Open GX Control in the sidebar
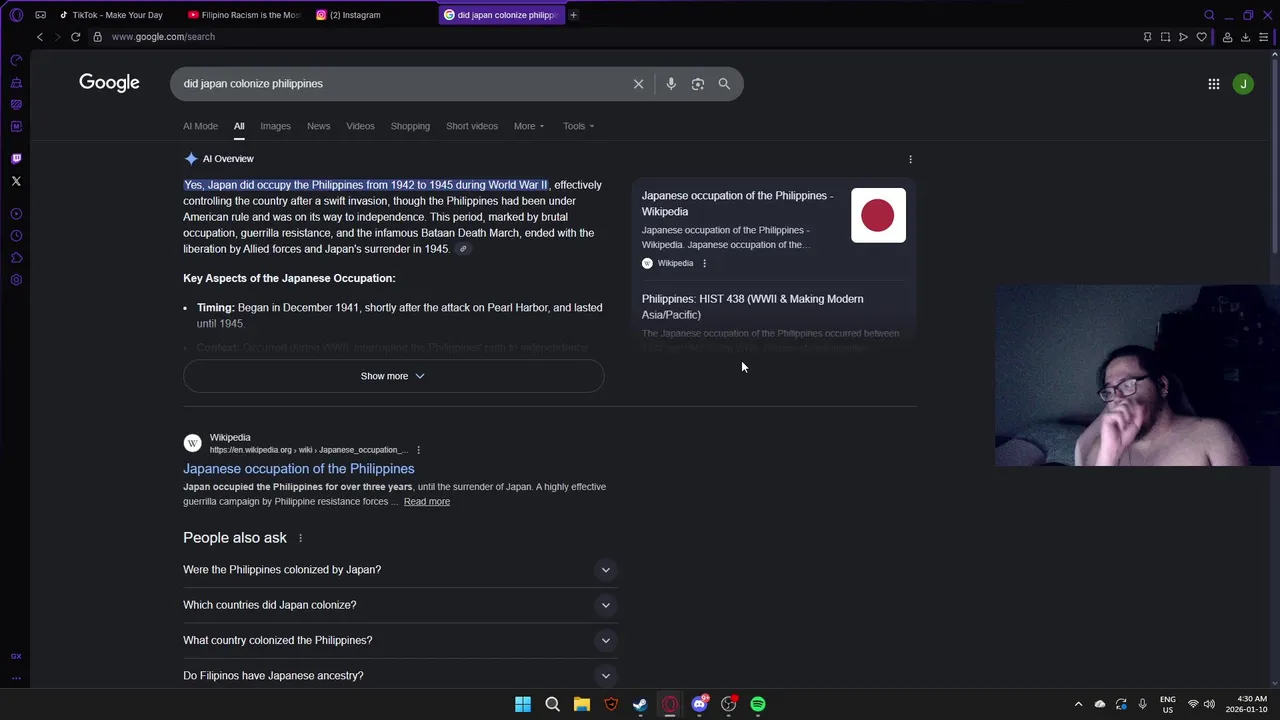This screenshot has height=720, width=1280. click(x=16, y=60)
